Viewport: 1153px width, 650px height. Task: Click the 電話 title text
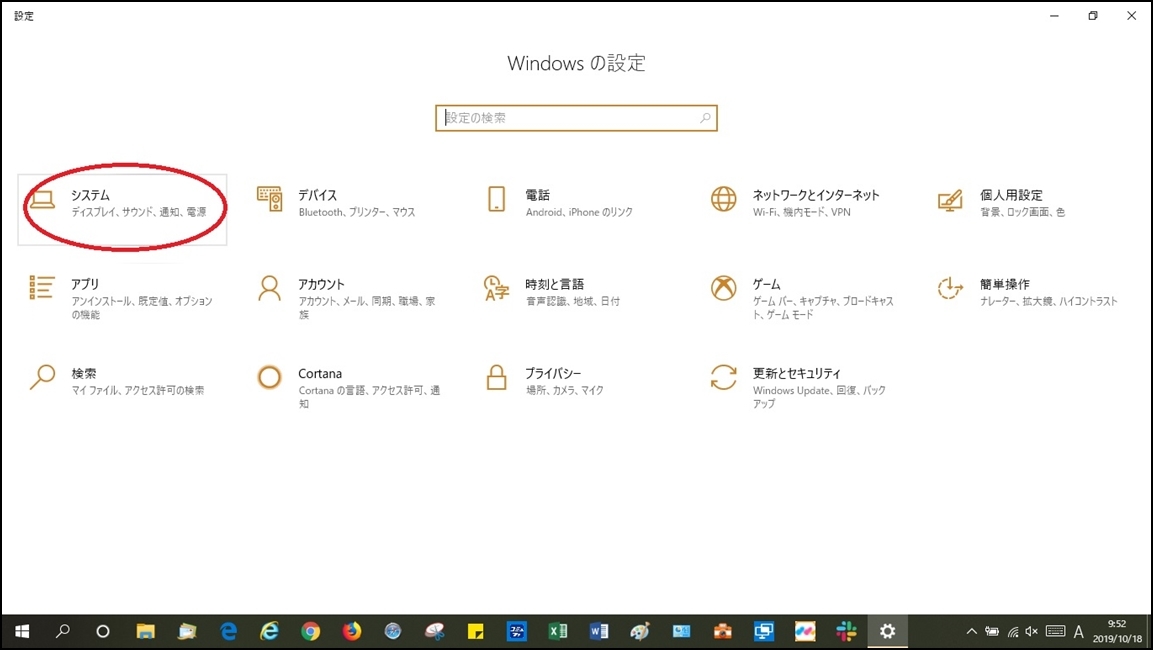tap(538, 195)
